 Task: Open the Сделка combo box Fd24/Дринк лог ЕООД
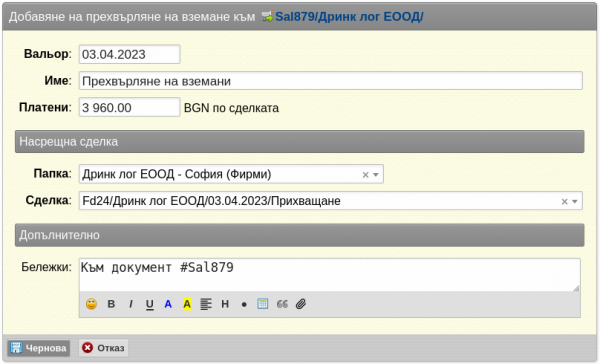click(331, 201)
